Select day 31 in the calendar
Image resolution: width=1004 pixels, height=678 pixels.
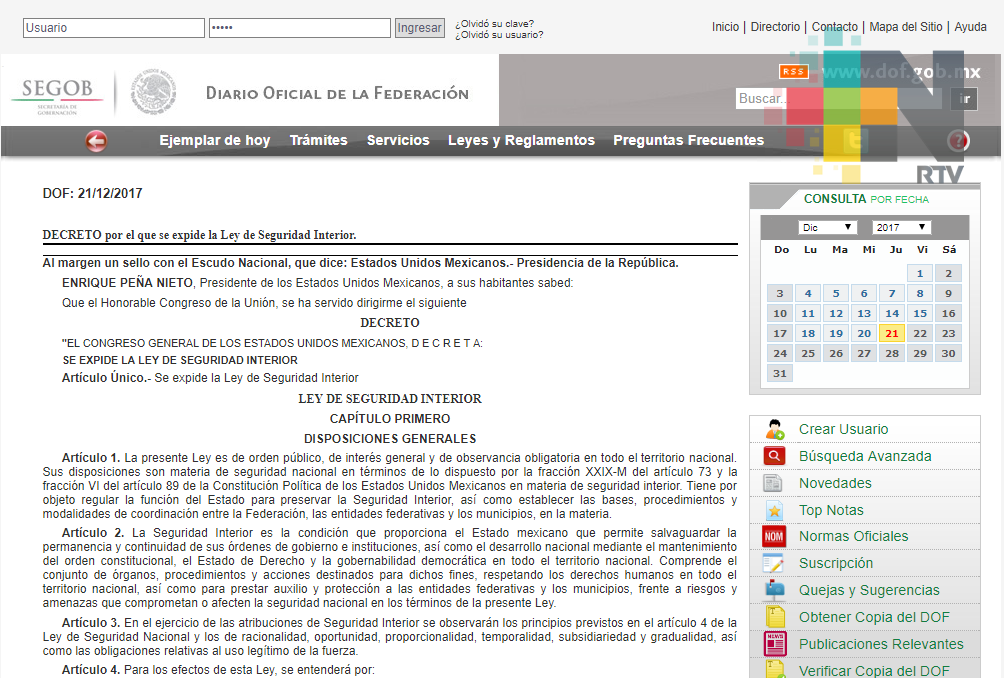[780, 373]
